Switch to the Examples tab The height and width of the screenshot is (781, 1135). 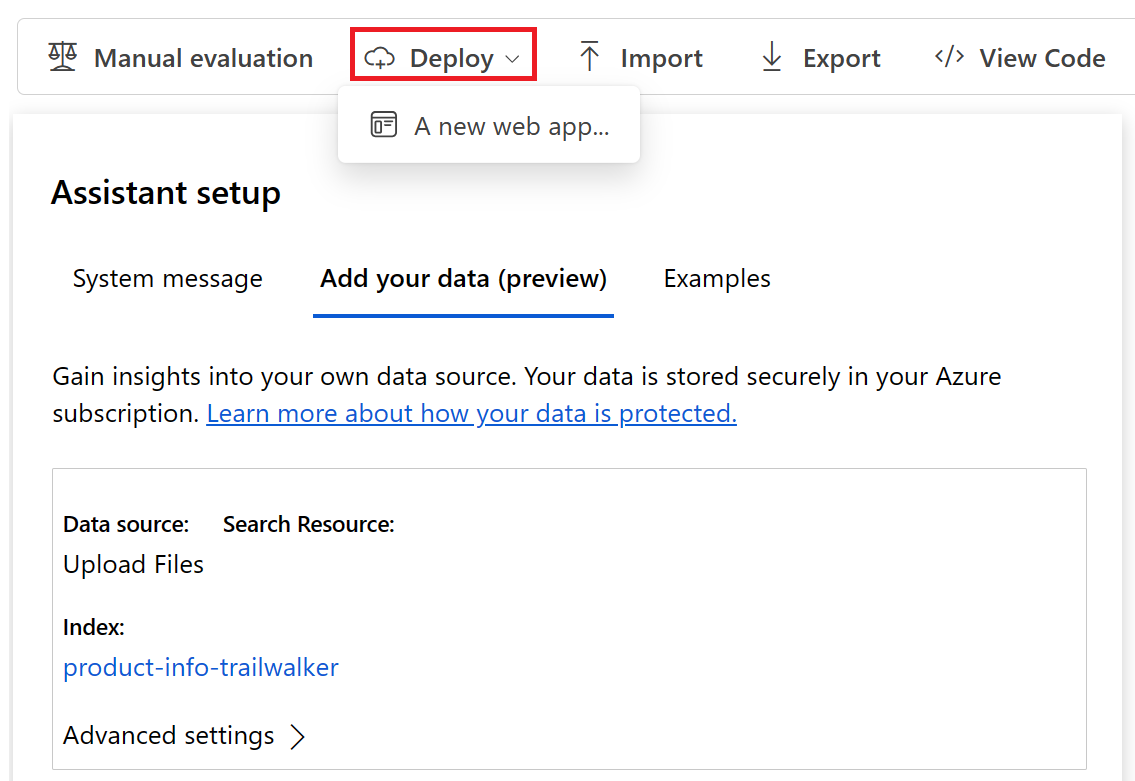click(717, 279)
